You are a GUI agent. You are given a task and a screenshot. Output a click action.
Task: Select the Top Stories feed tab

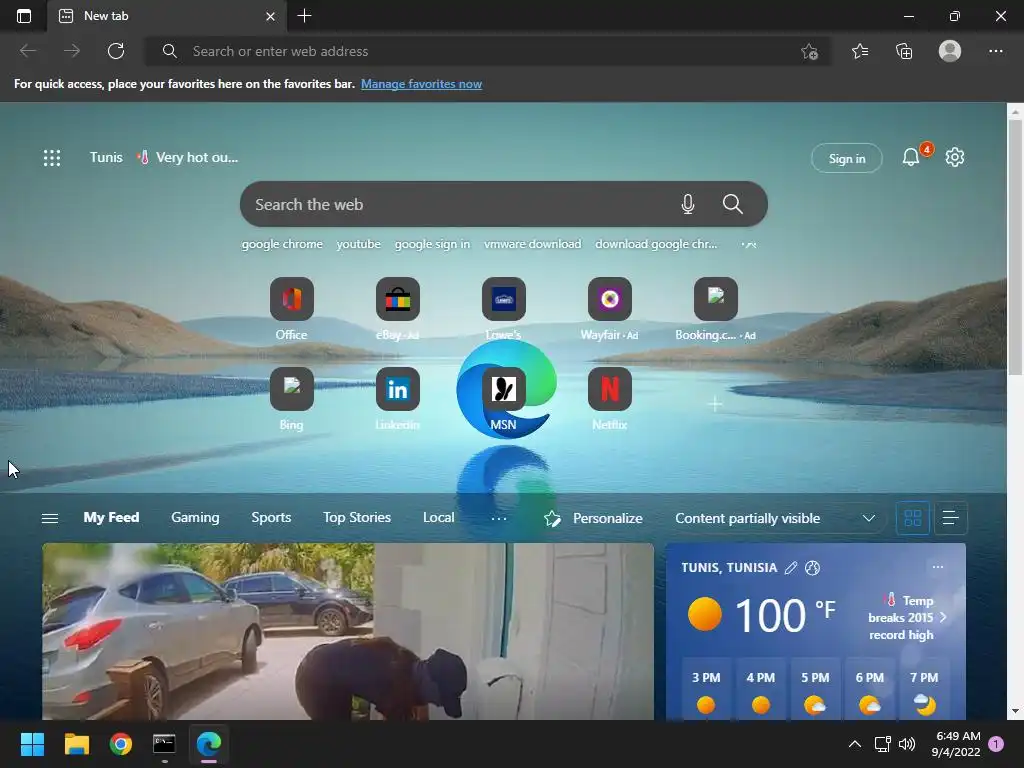(x=357, y=517)
